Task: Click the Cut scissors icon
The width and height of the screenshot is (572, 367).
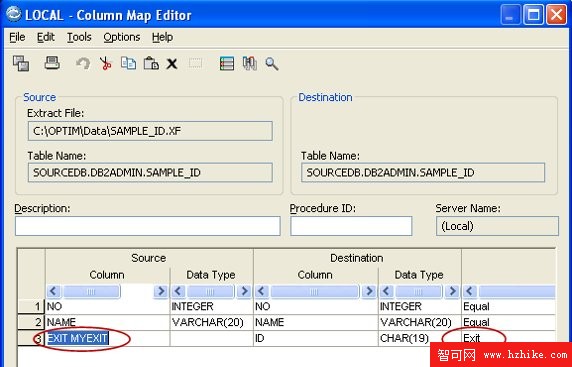Action: [105, 64]
